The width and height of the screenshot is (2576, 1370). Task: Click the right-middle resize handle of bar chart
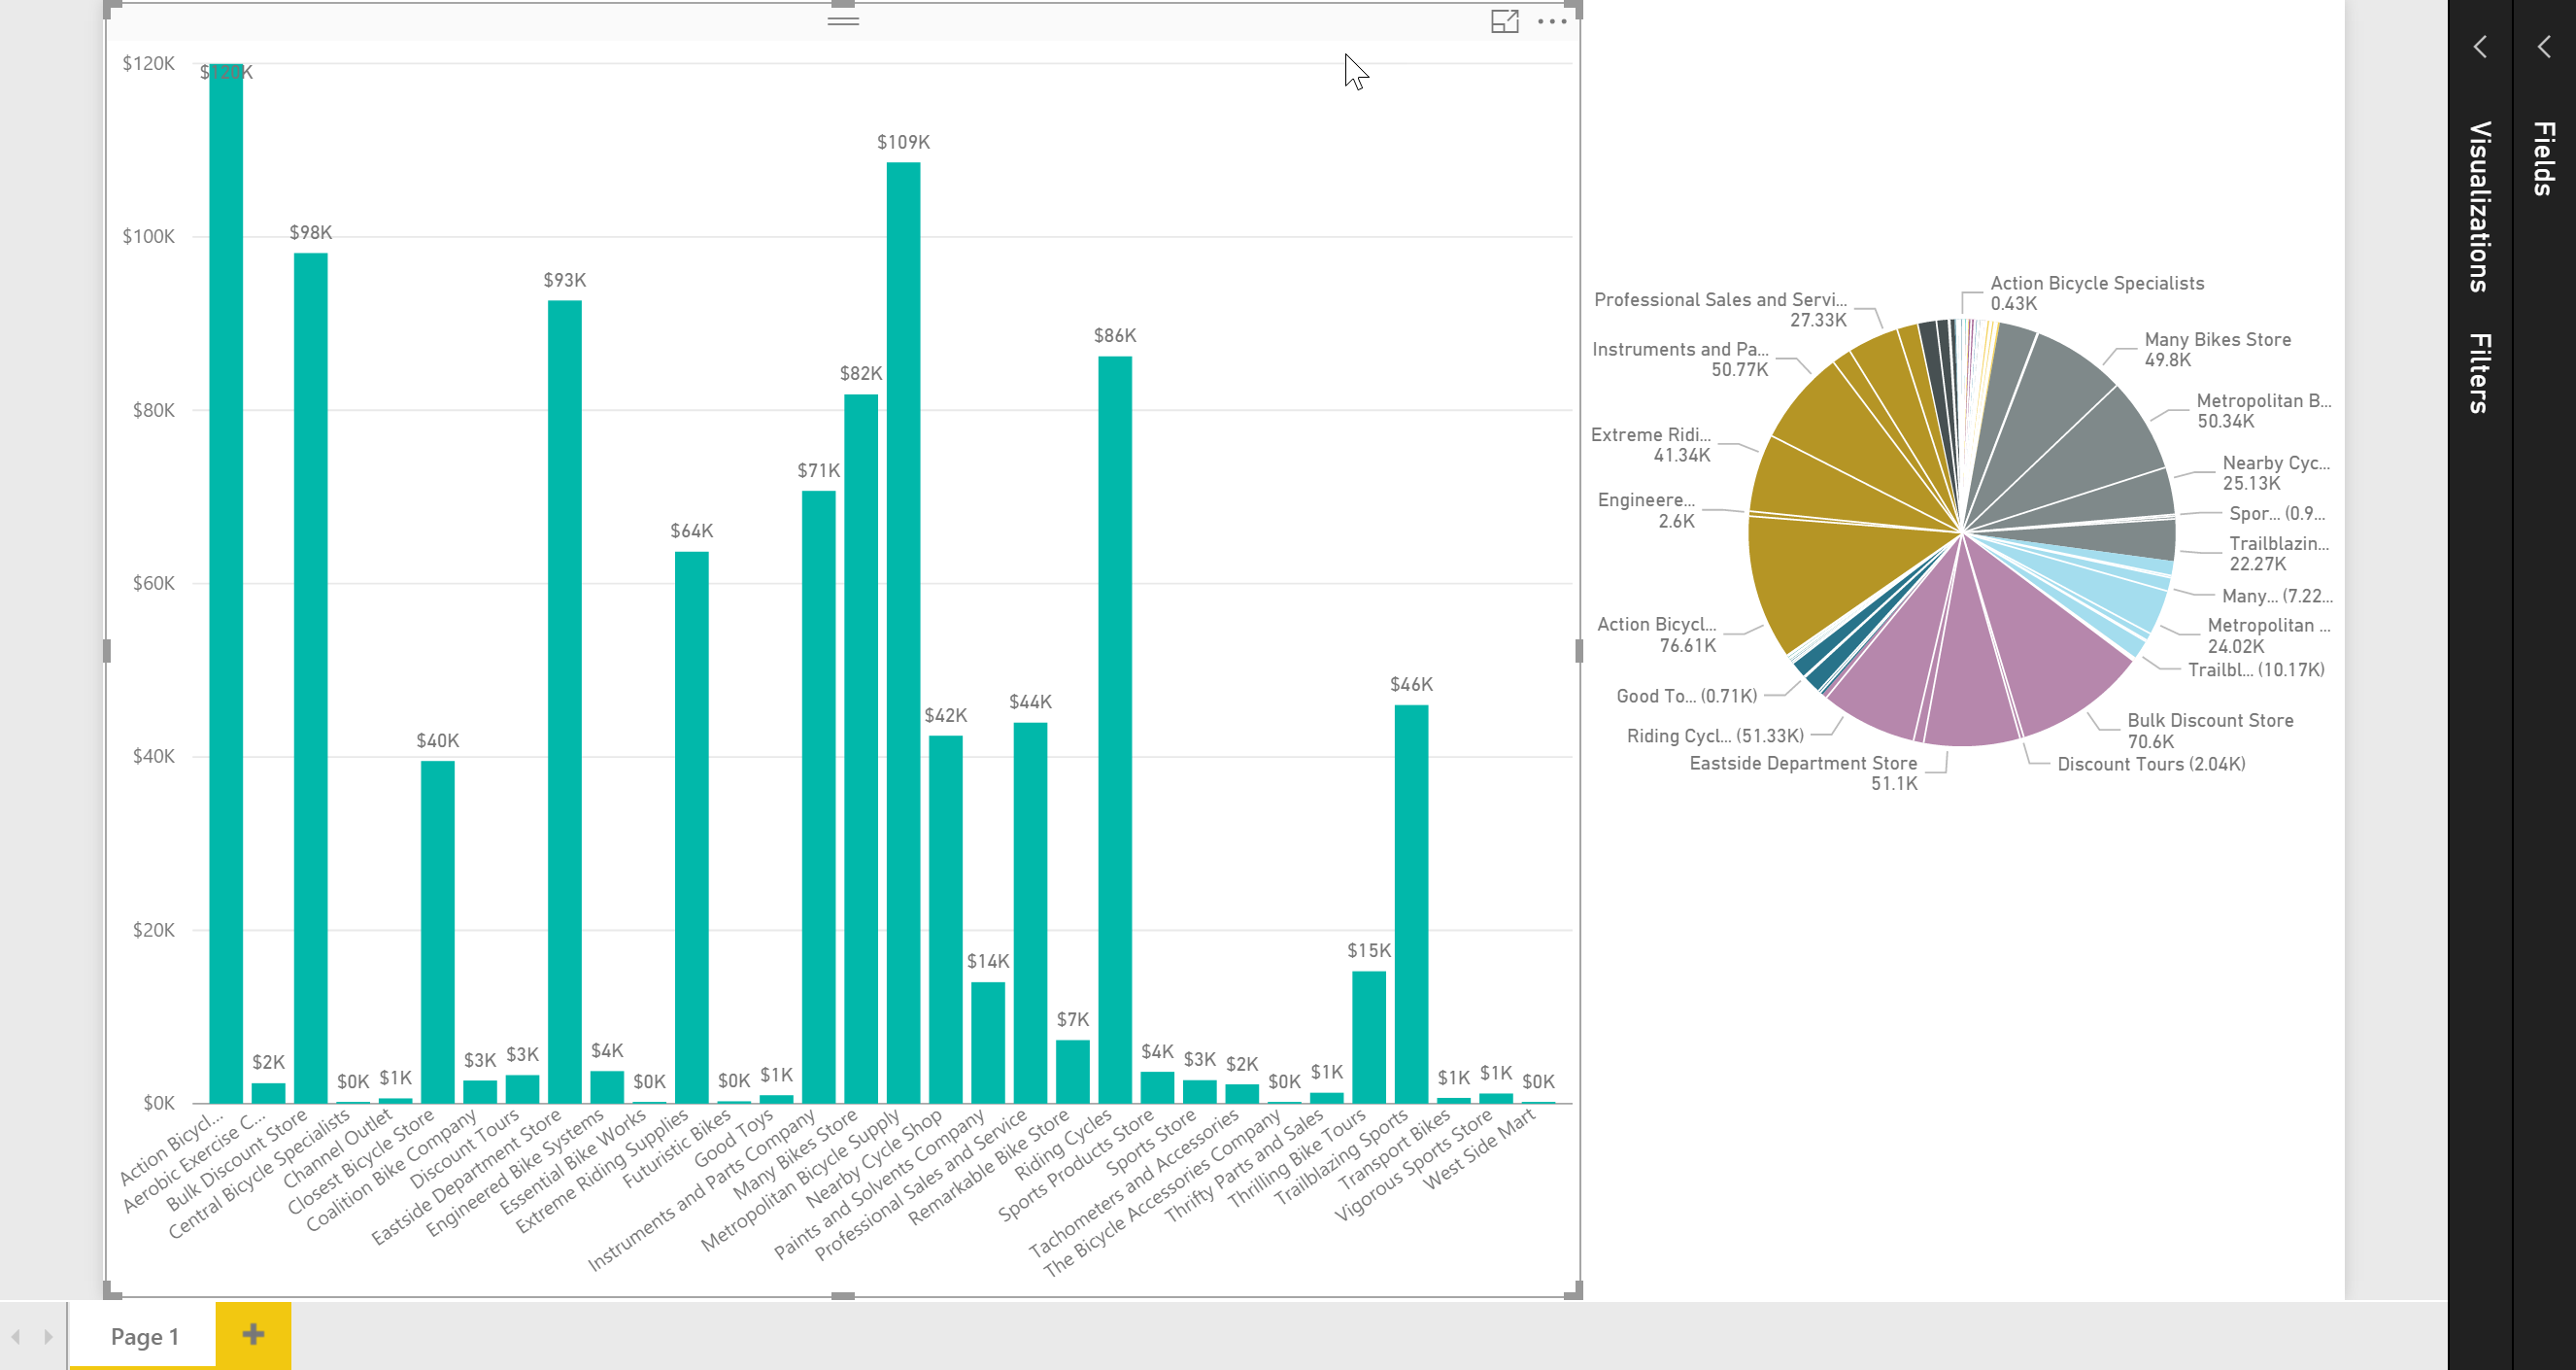(x=1579, y=651)
